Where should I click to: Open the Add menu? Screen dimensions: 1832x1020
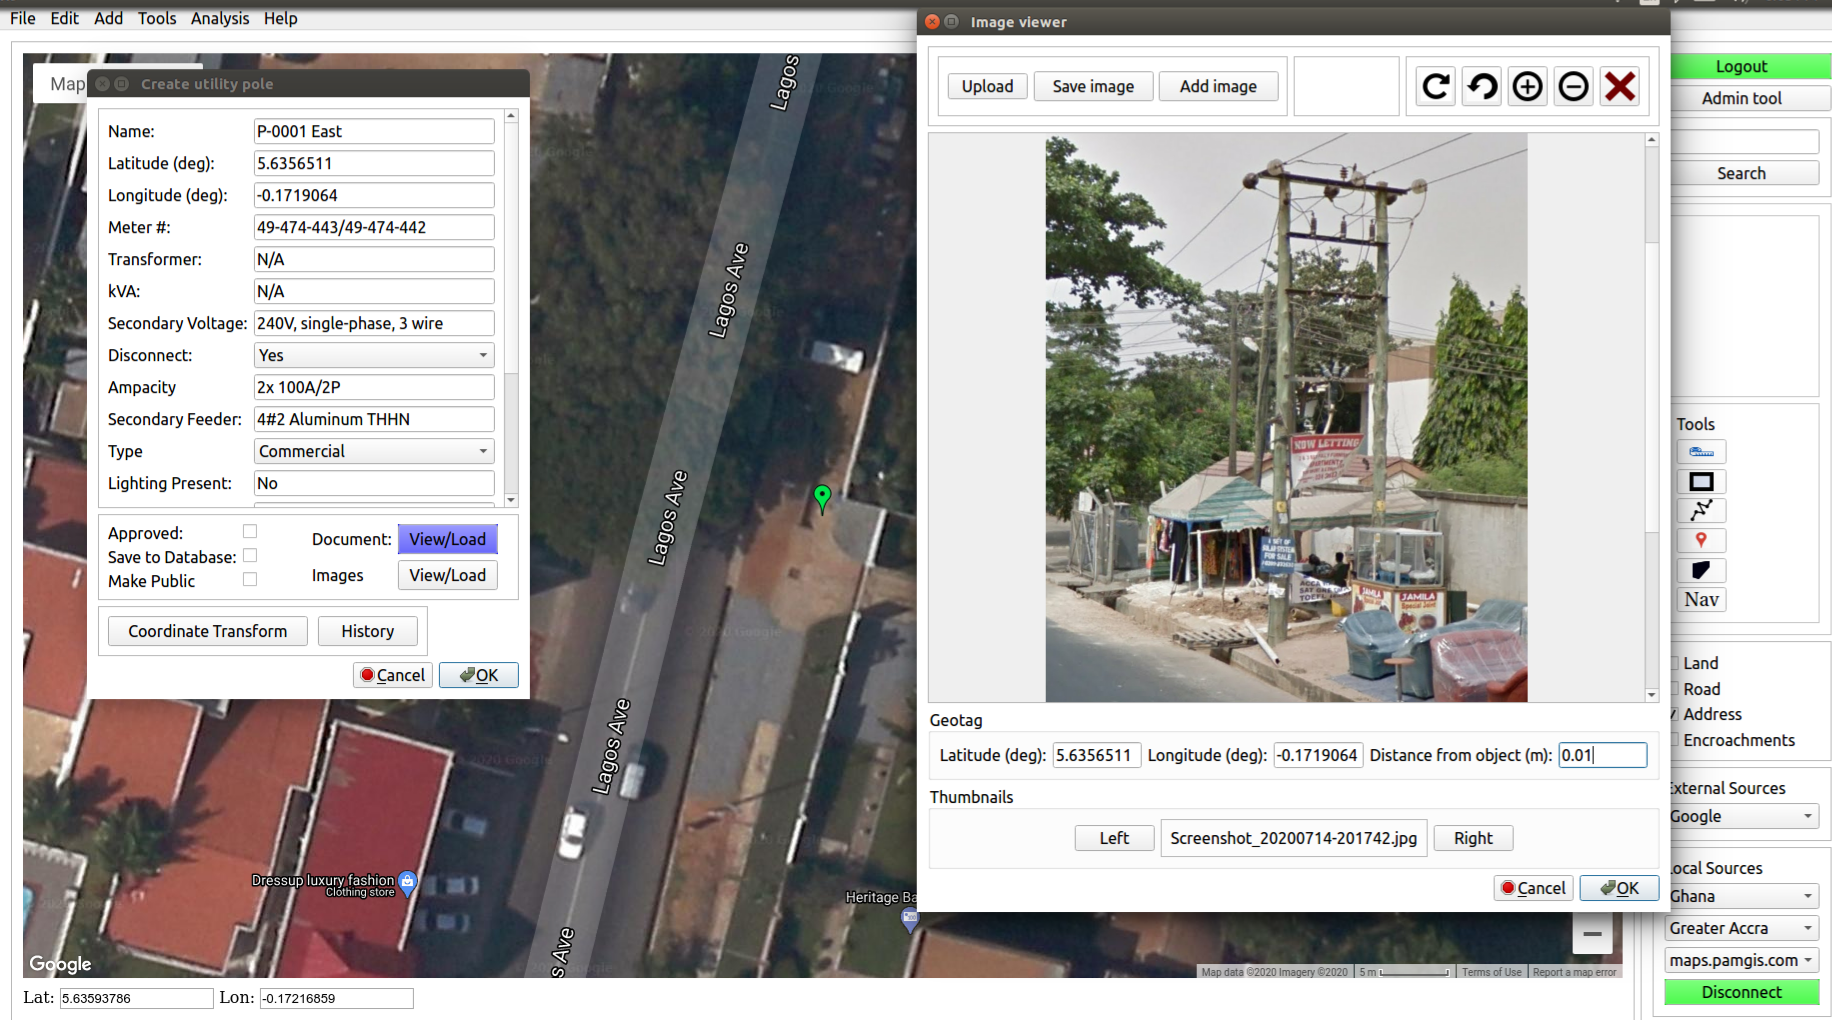[x=108, y=18]
